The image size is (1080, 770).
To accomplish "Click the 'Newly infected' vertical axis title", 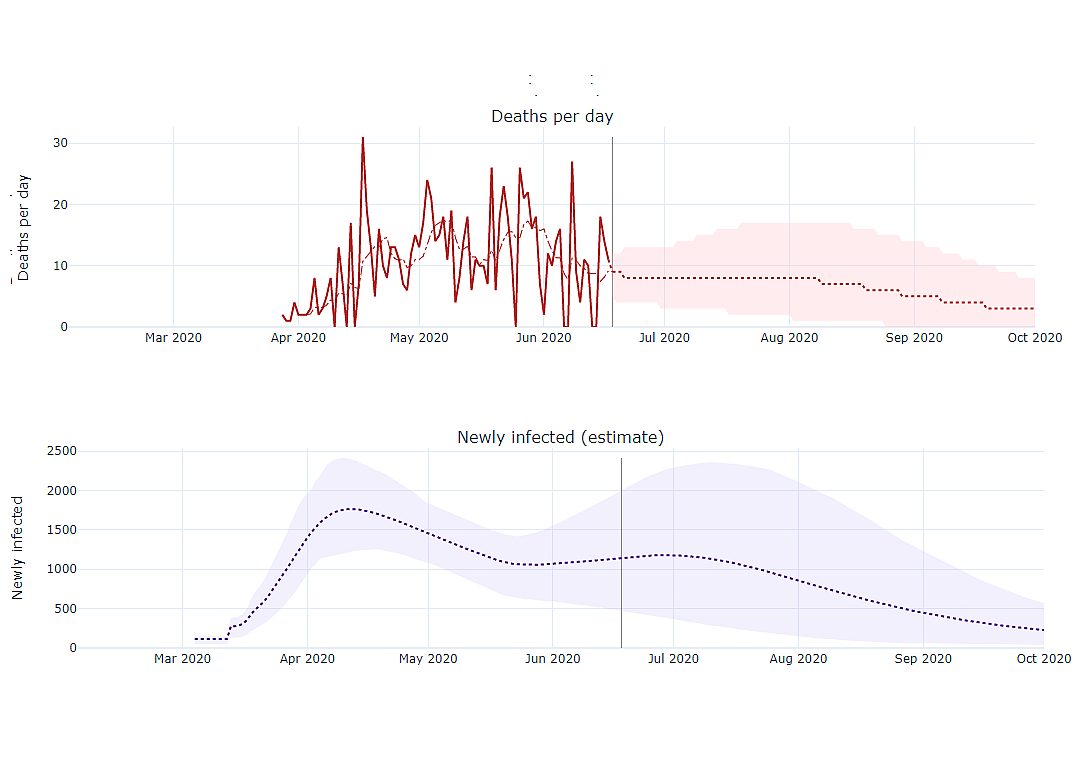I will (x=18, y=548).
